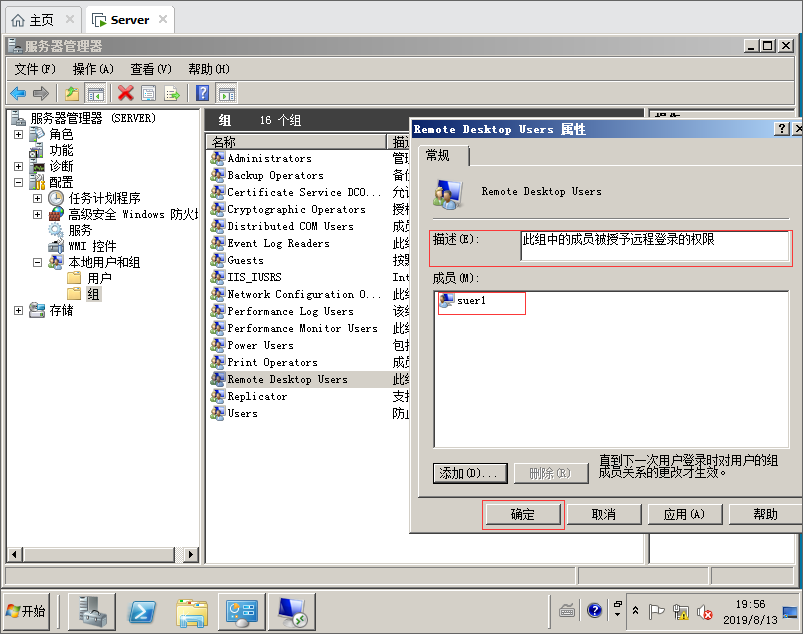
Task: Expand the 角色 tree node
Action: pos(18,134)
